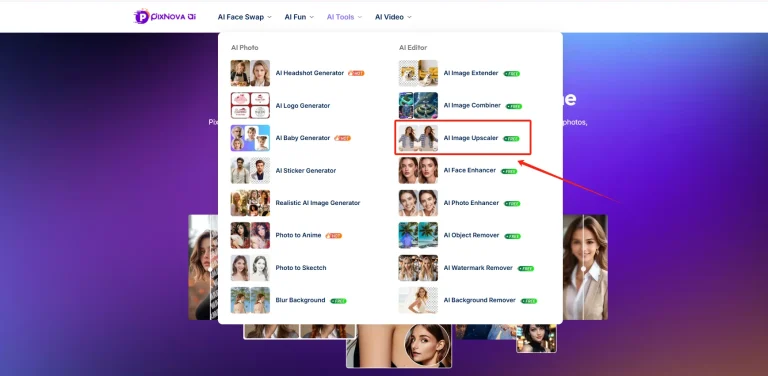Expand chevron next to AI Fun
This screenshot has height=376, width=768.
[x=311, y=17]
